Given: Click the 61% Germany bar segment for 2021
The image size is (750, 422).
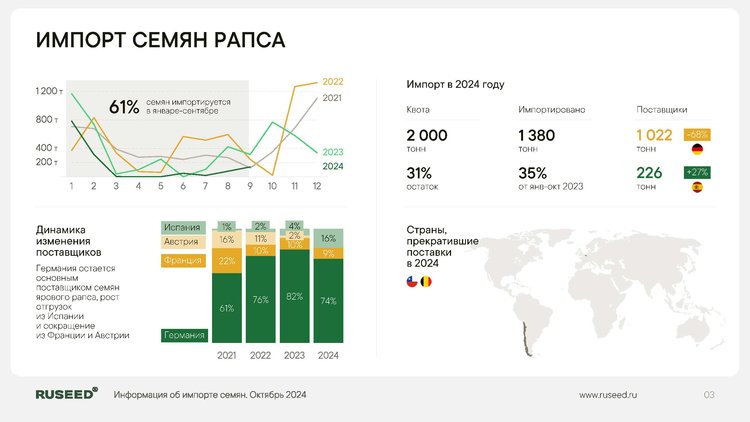Looking at the screenshot, I should click(x=227, y=308).
